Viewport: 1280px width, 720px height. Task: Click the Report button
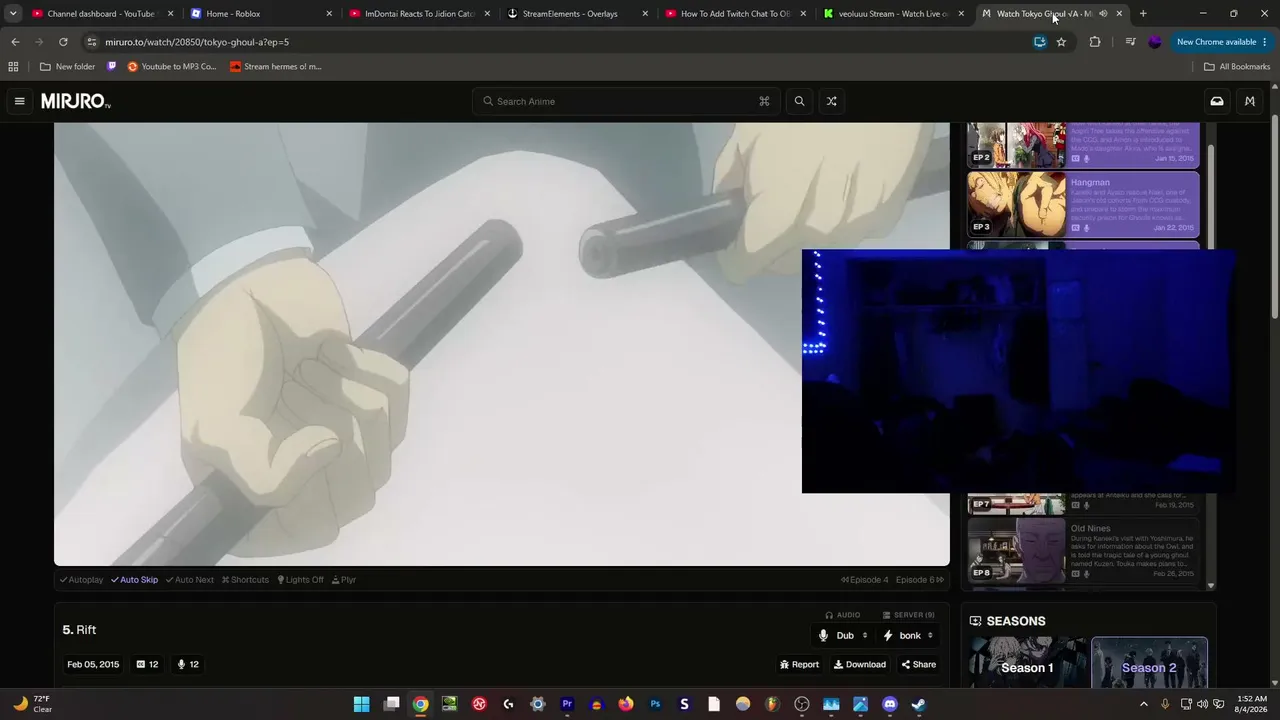coord(799,664)
